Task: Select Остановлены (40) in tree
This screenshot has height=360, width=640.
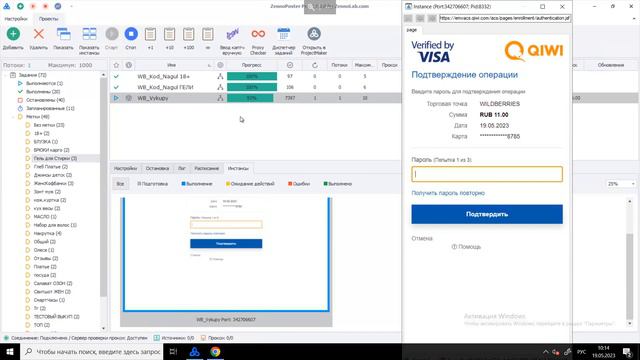Action: point(45,100)
